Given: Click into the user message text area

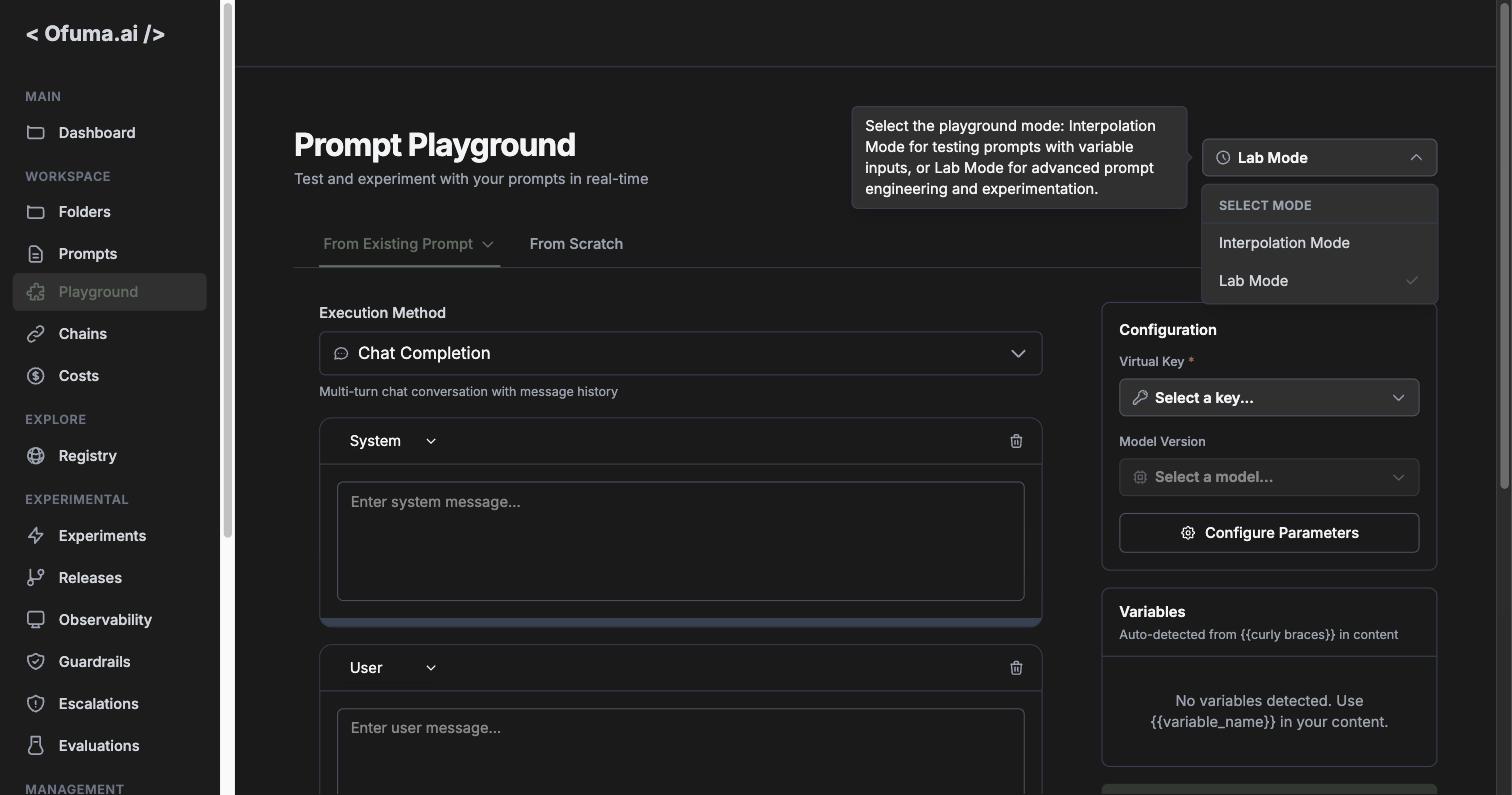Looking at the screenshot, I should coord(680,752).
